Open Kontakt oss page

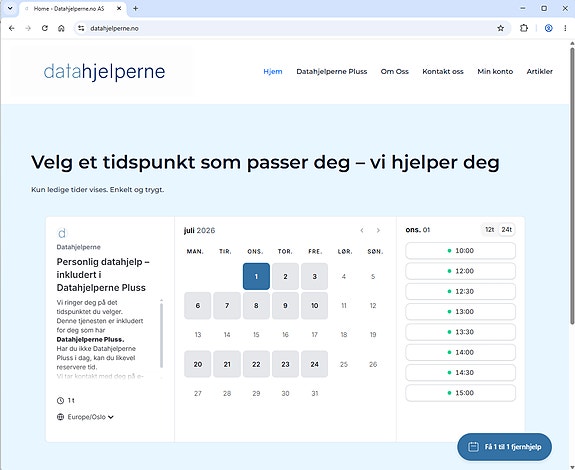[443, 71]
